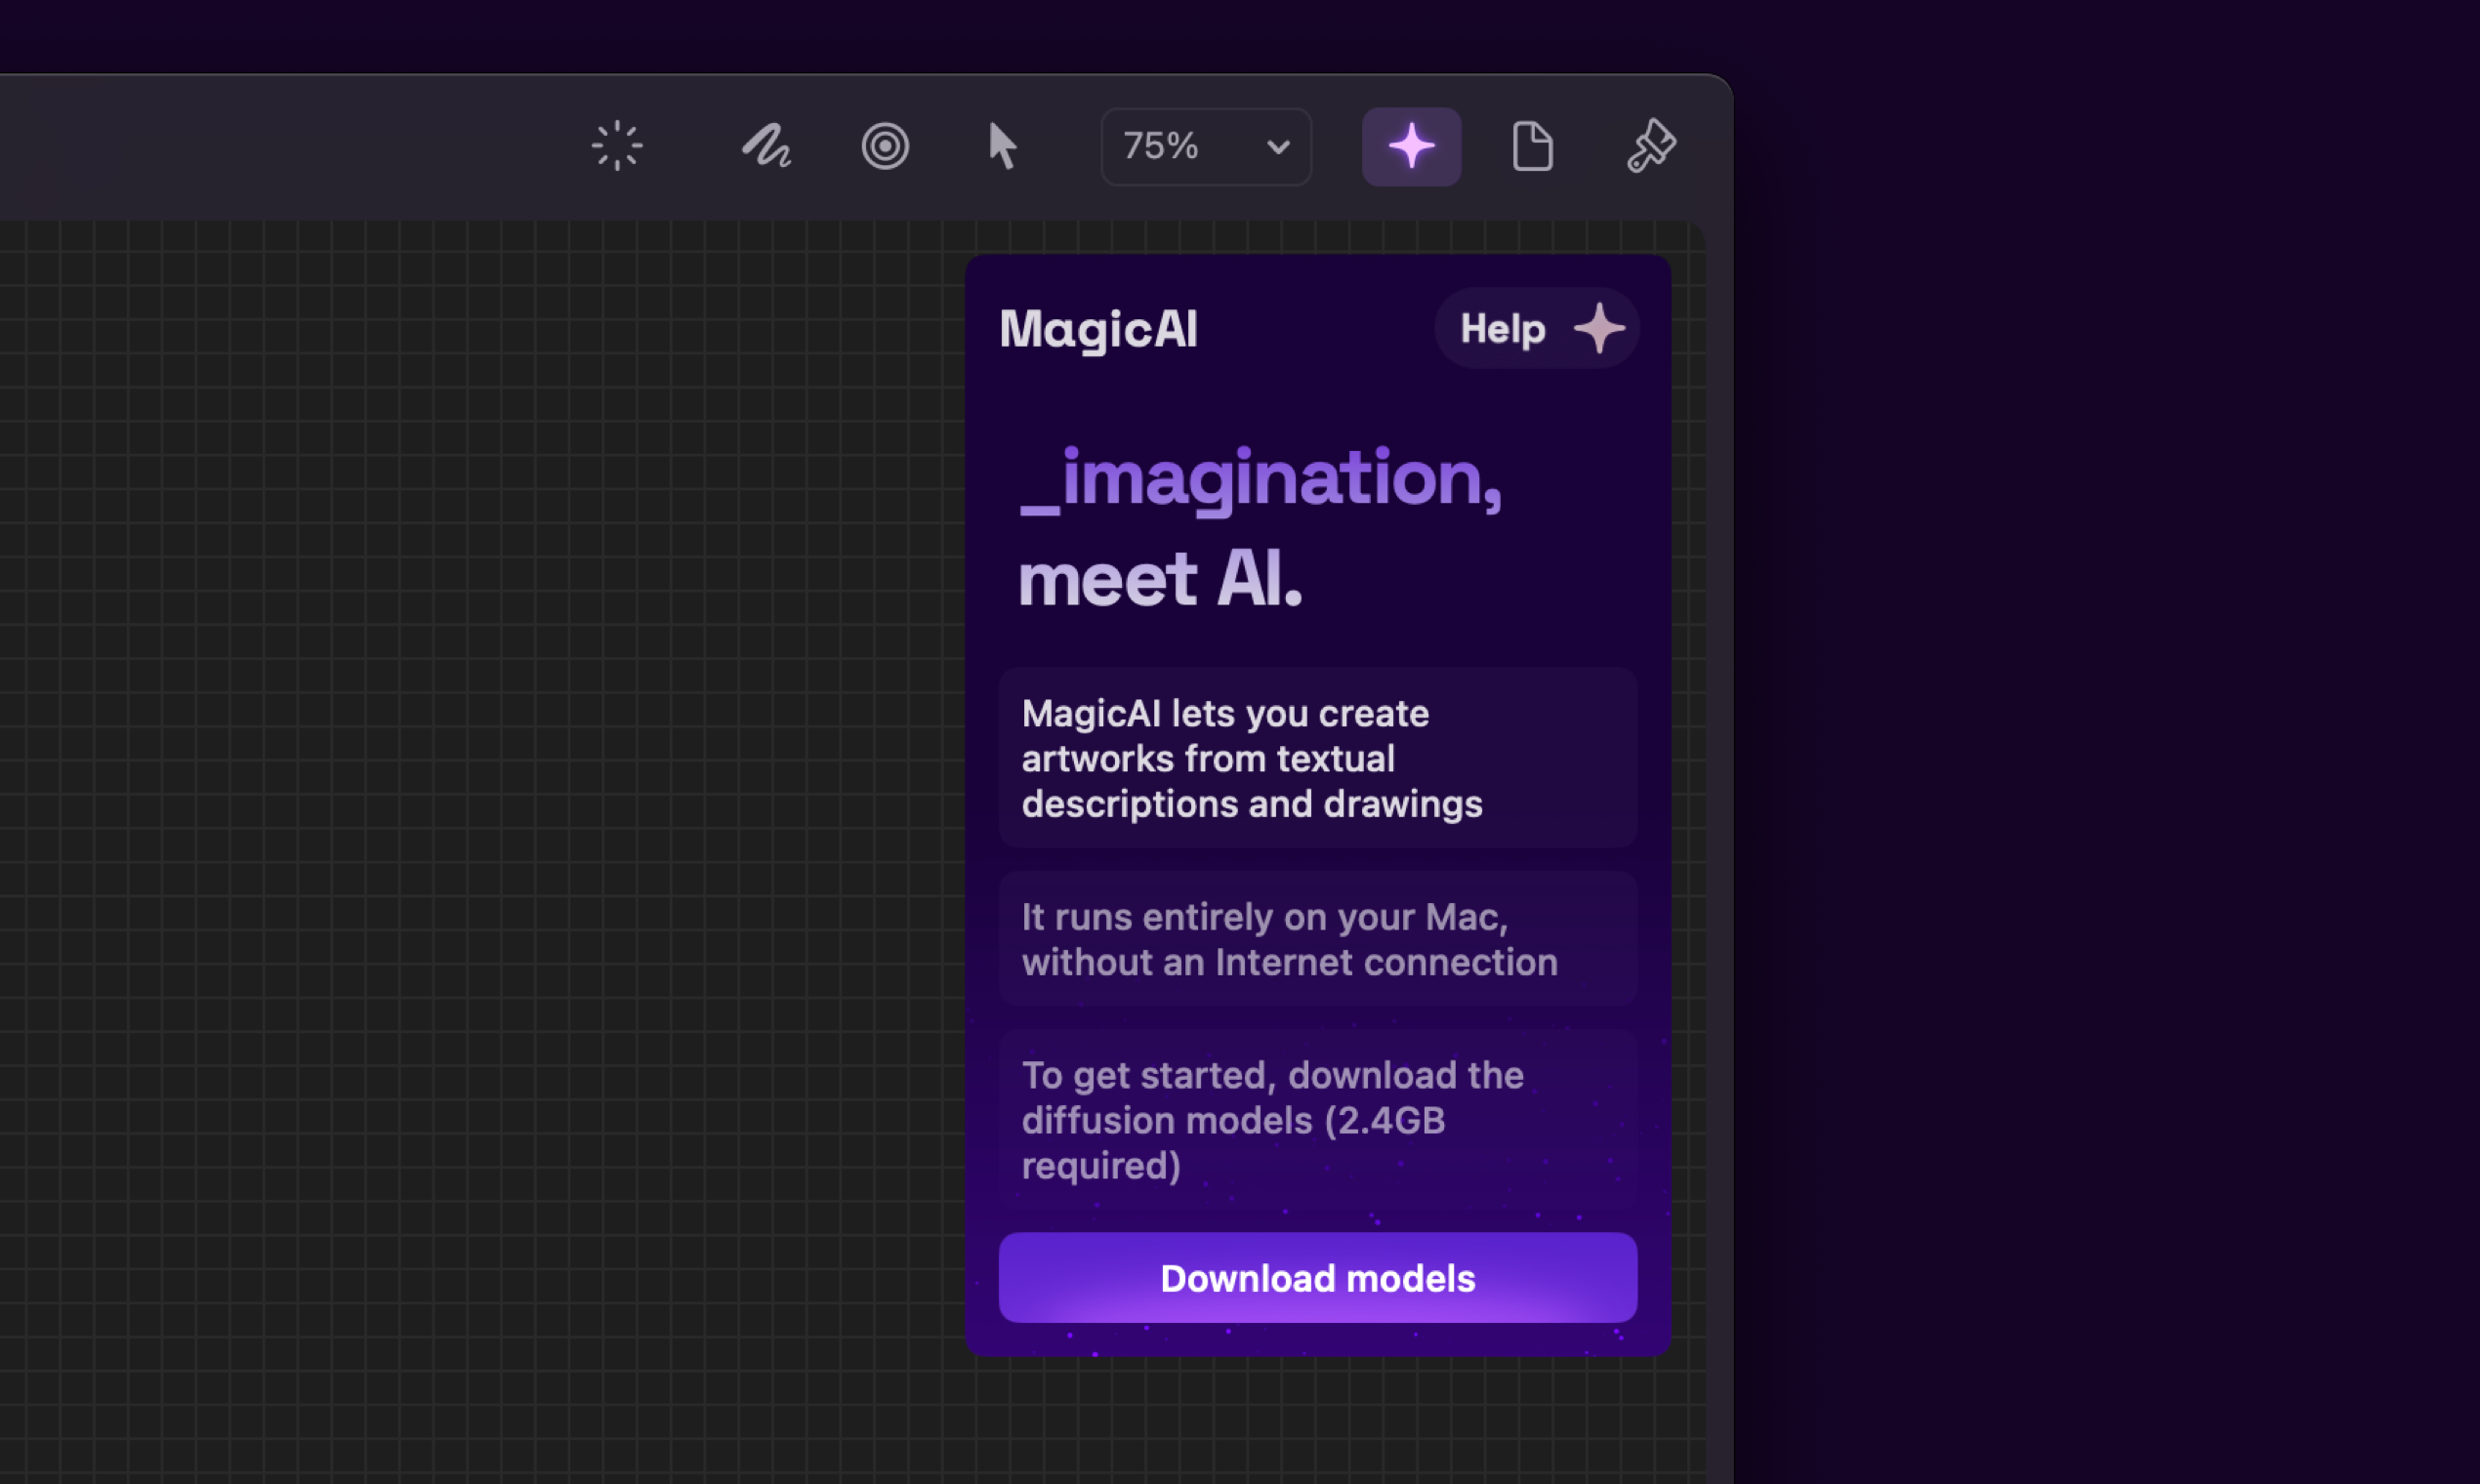
Task: Select the concentric circles target tool
Action: [885, 146]
